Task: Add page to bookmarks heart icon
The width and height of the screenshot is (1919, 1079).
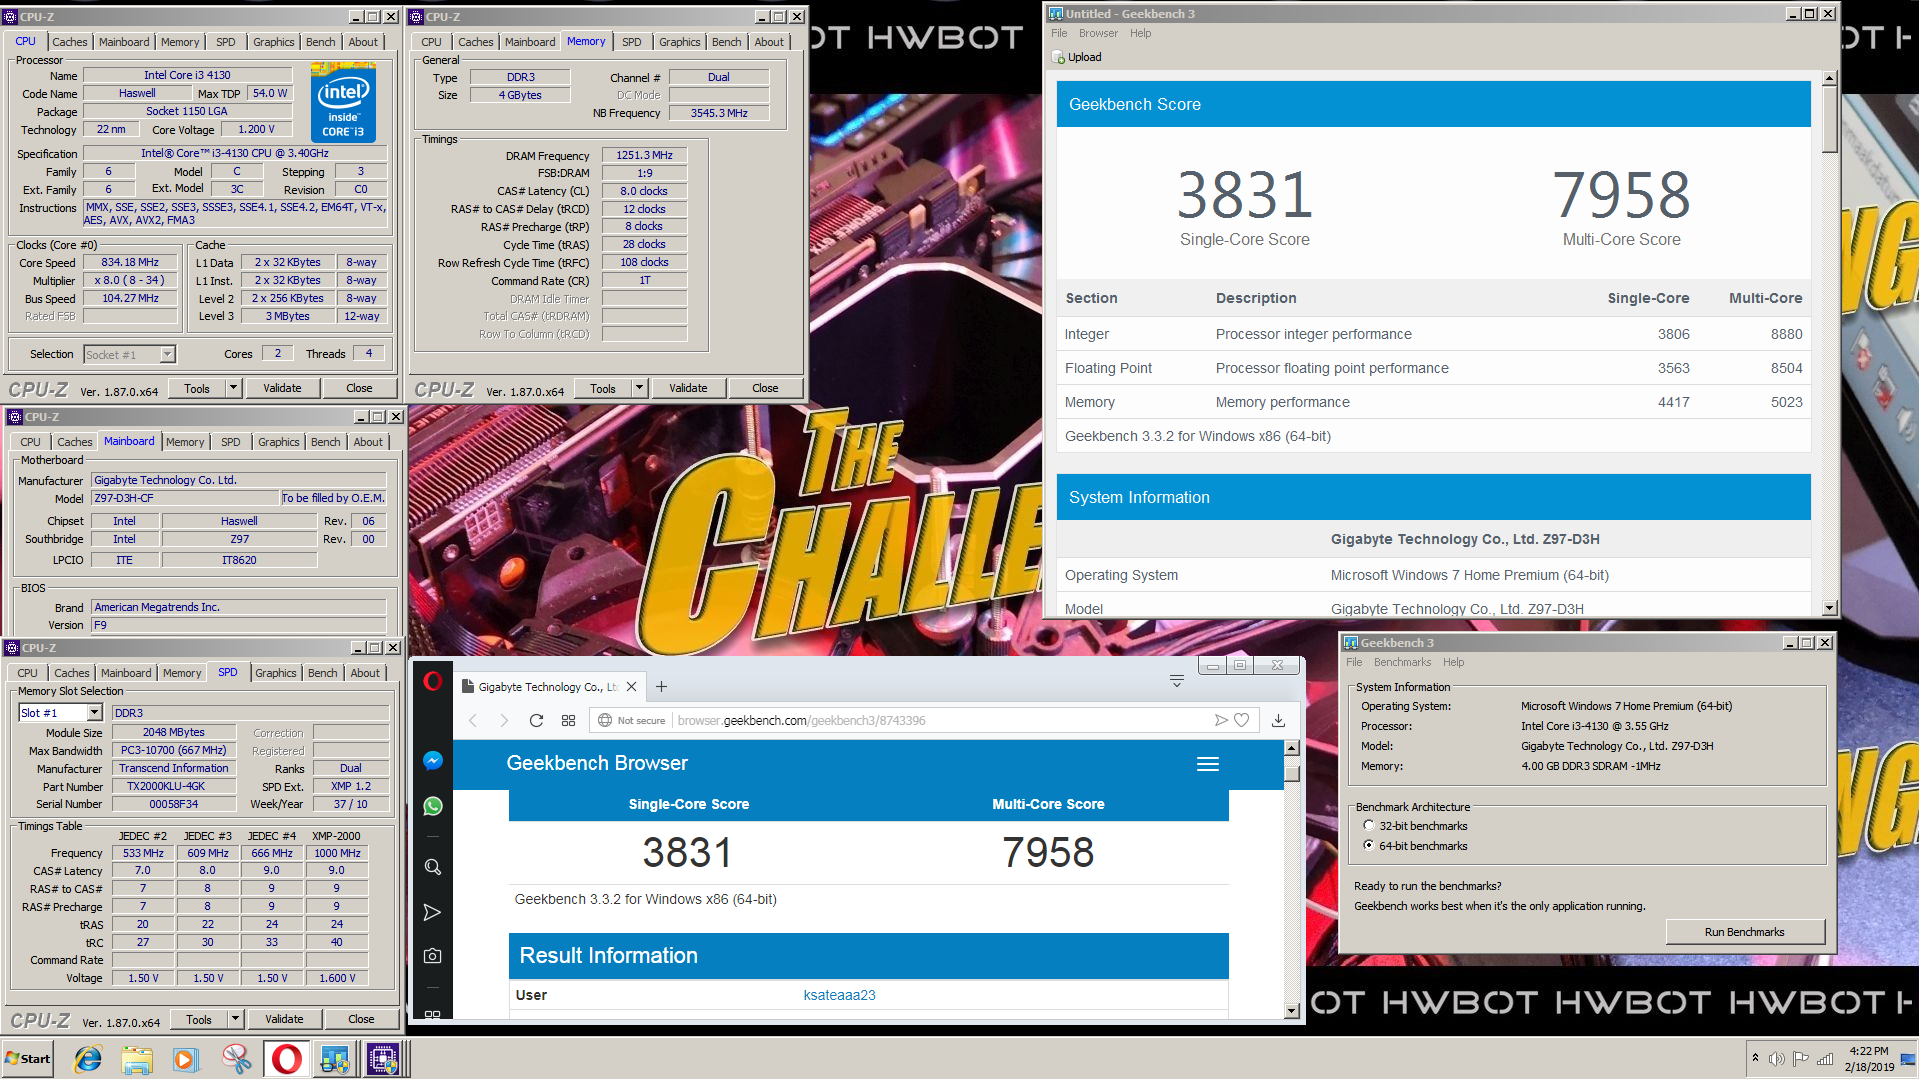Action: [1241, 720]
